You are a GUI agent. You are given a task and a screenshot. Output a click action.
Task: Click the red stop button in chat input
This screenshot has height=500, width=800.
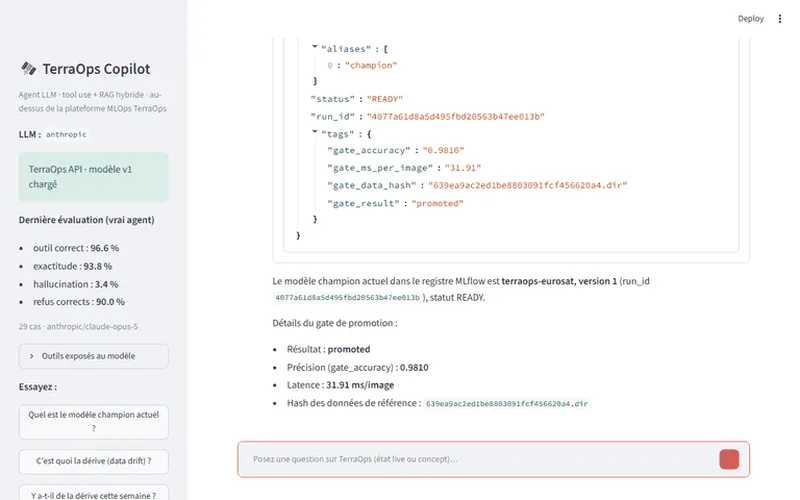tap(729, 459)
